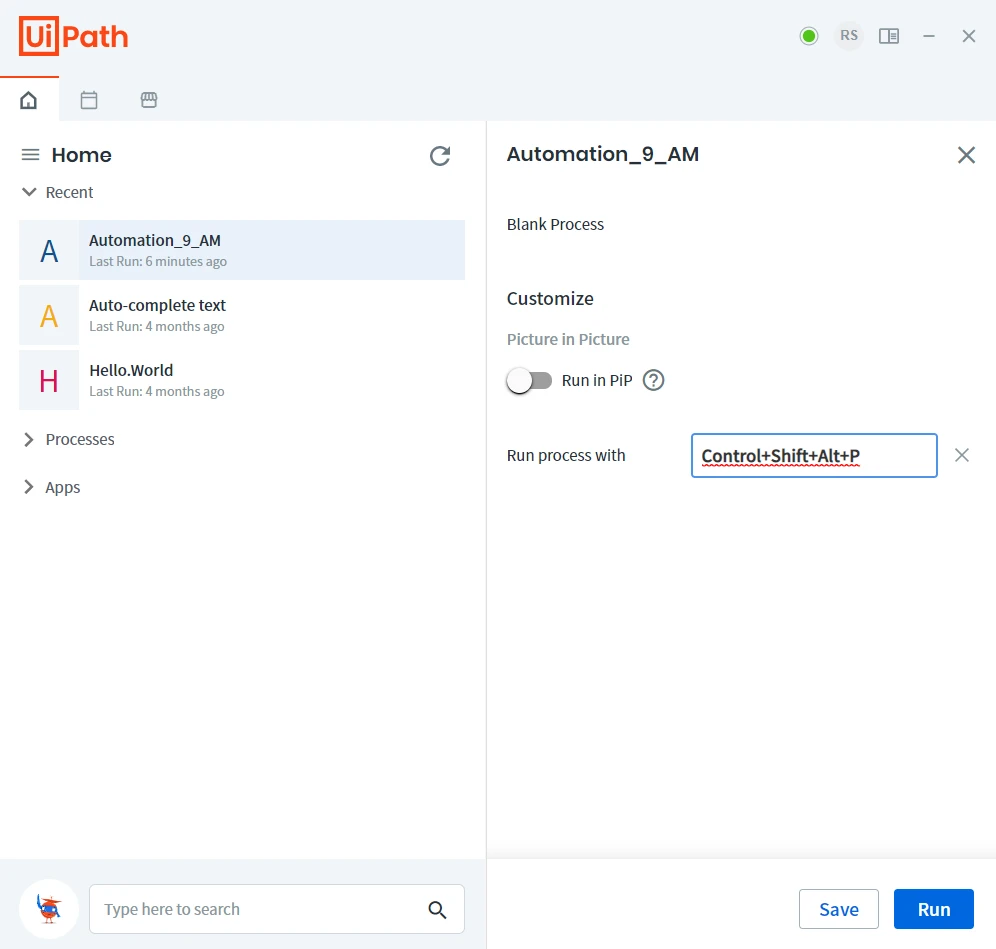Click the Control+Shift+Alt+P shortcut field

tap(814, 455)
